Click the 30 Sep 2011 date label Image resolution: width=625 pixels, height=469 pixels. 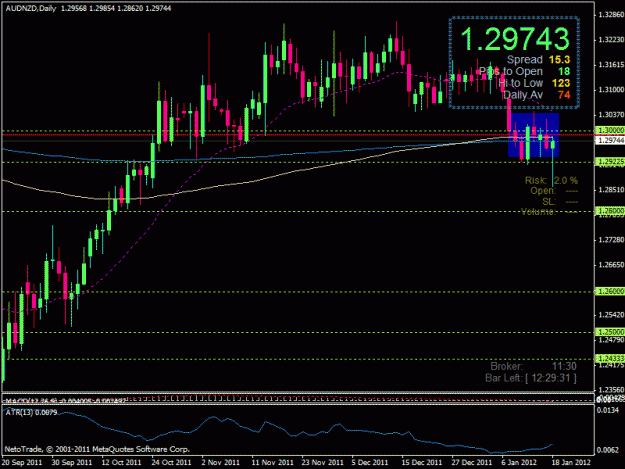pos(72,463)
